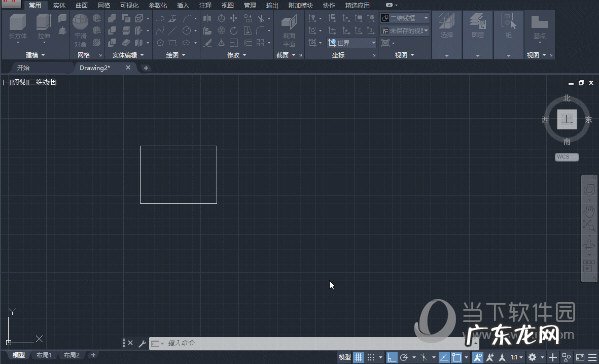Viewport: 599px width, 364px height.
Task: Toggle the grid display in status bar
Action: click(358, 358)
